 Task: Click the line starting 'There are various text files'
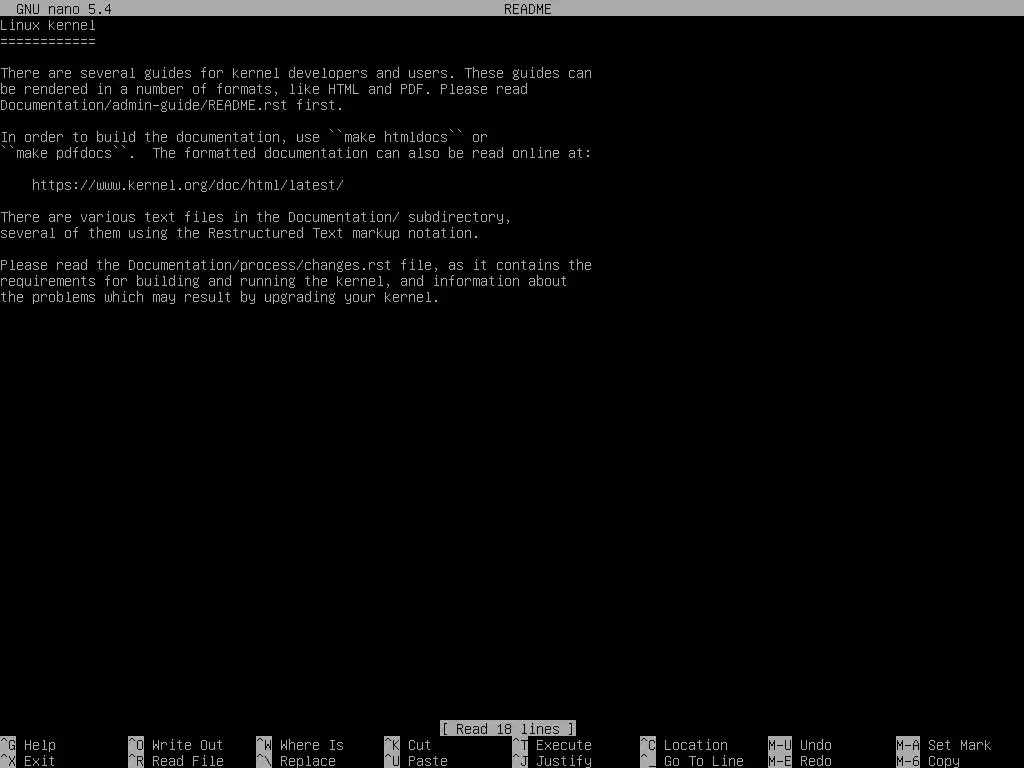[255, 217]
